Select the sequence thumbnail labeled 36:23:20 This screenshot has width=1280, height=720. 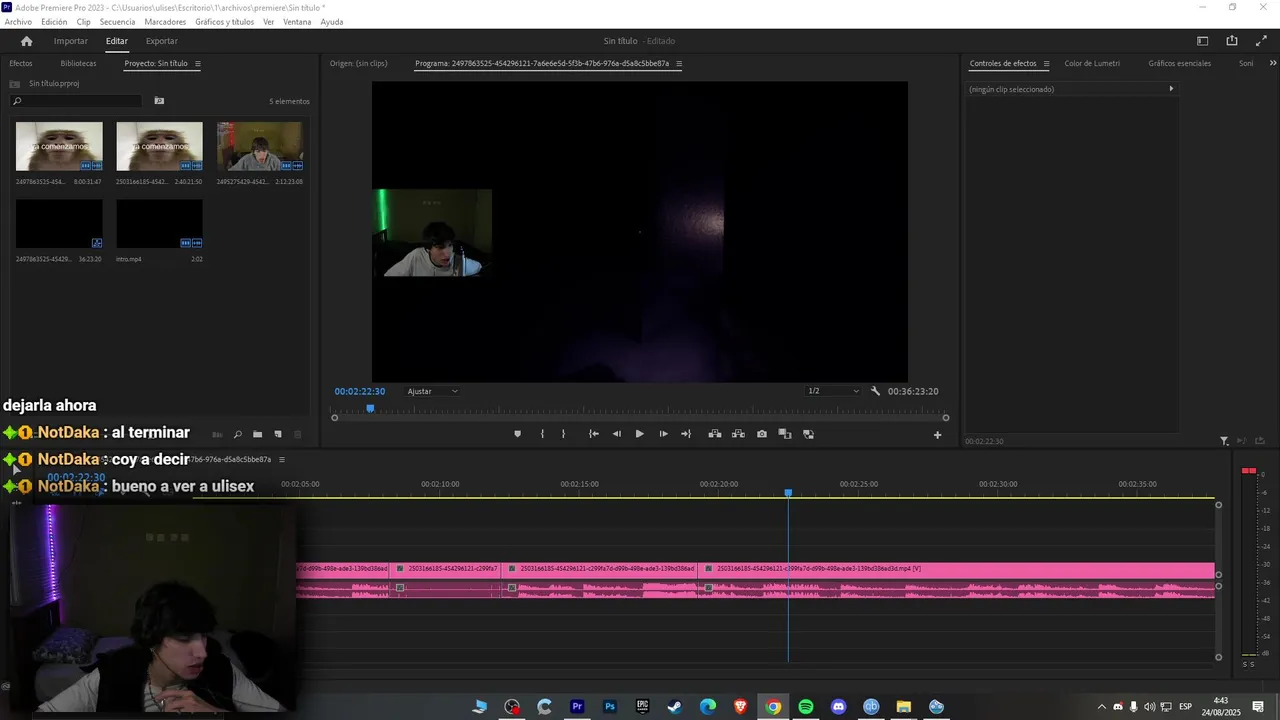[x=59, y=224]
